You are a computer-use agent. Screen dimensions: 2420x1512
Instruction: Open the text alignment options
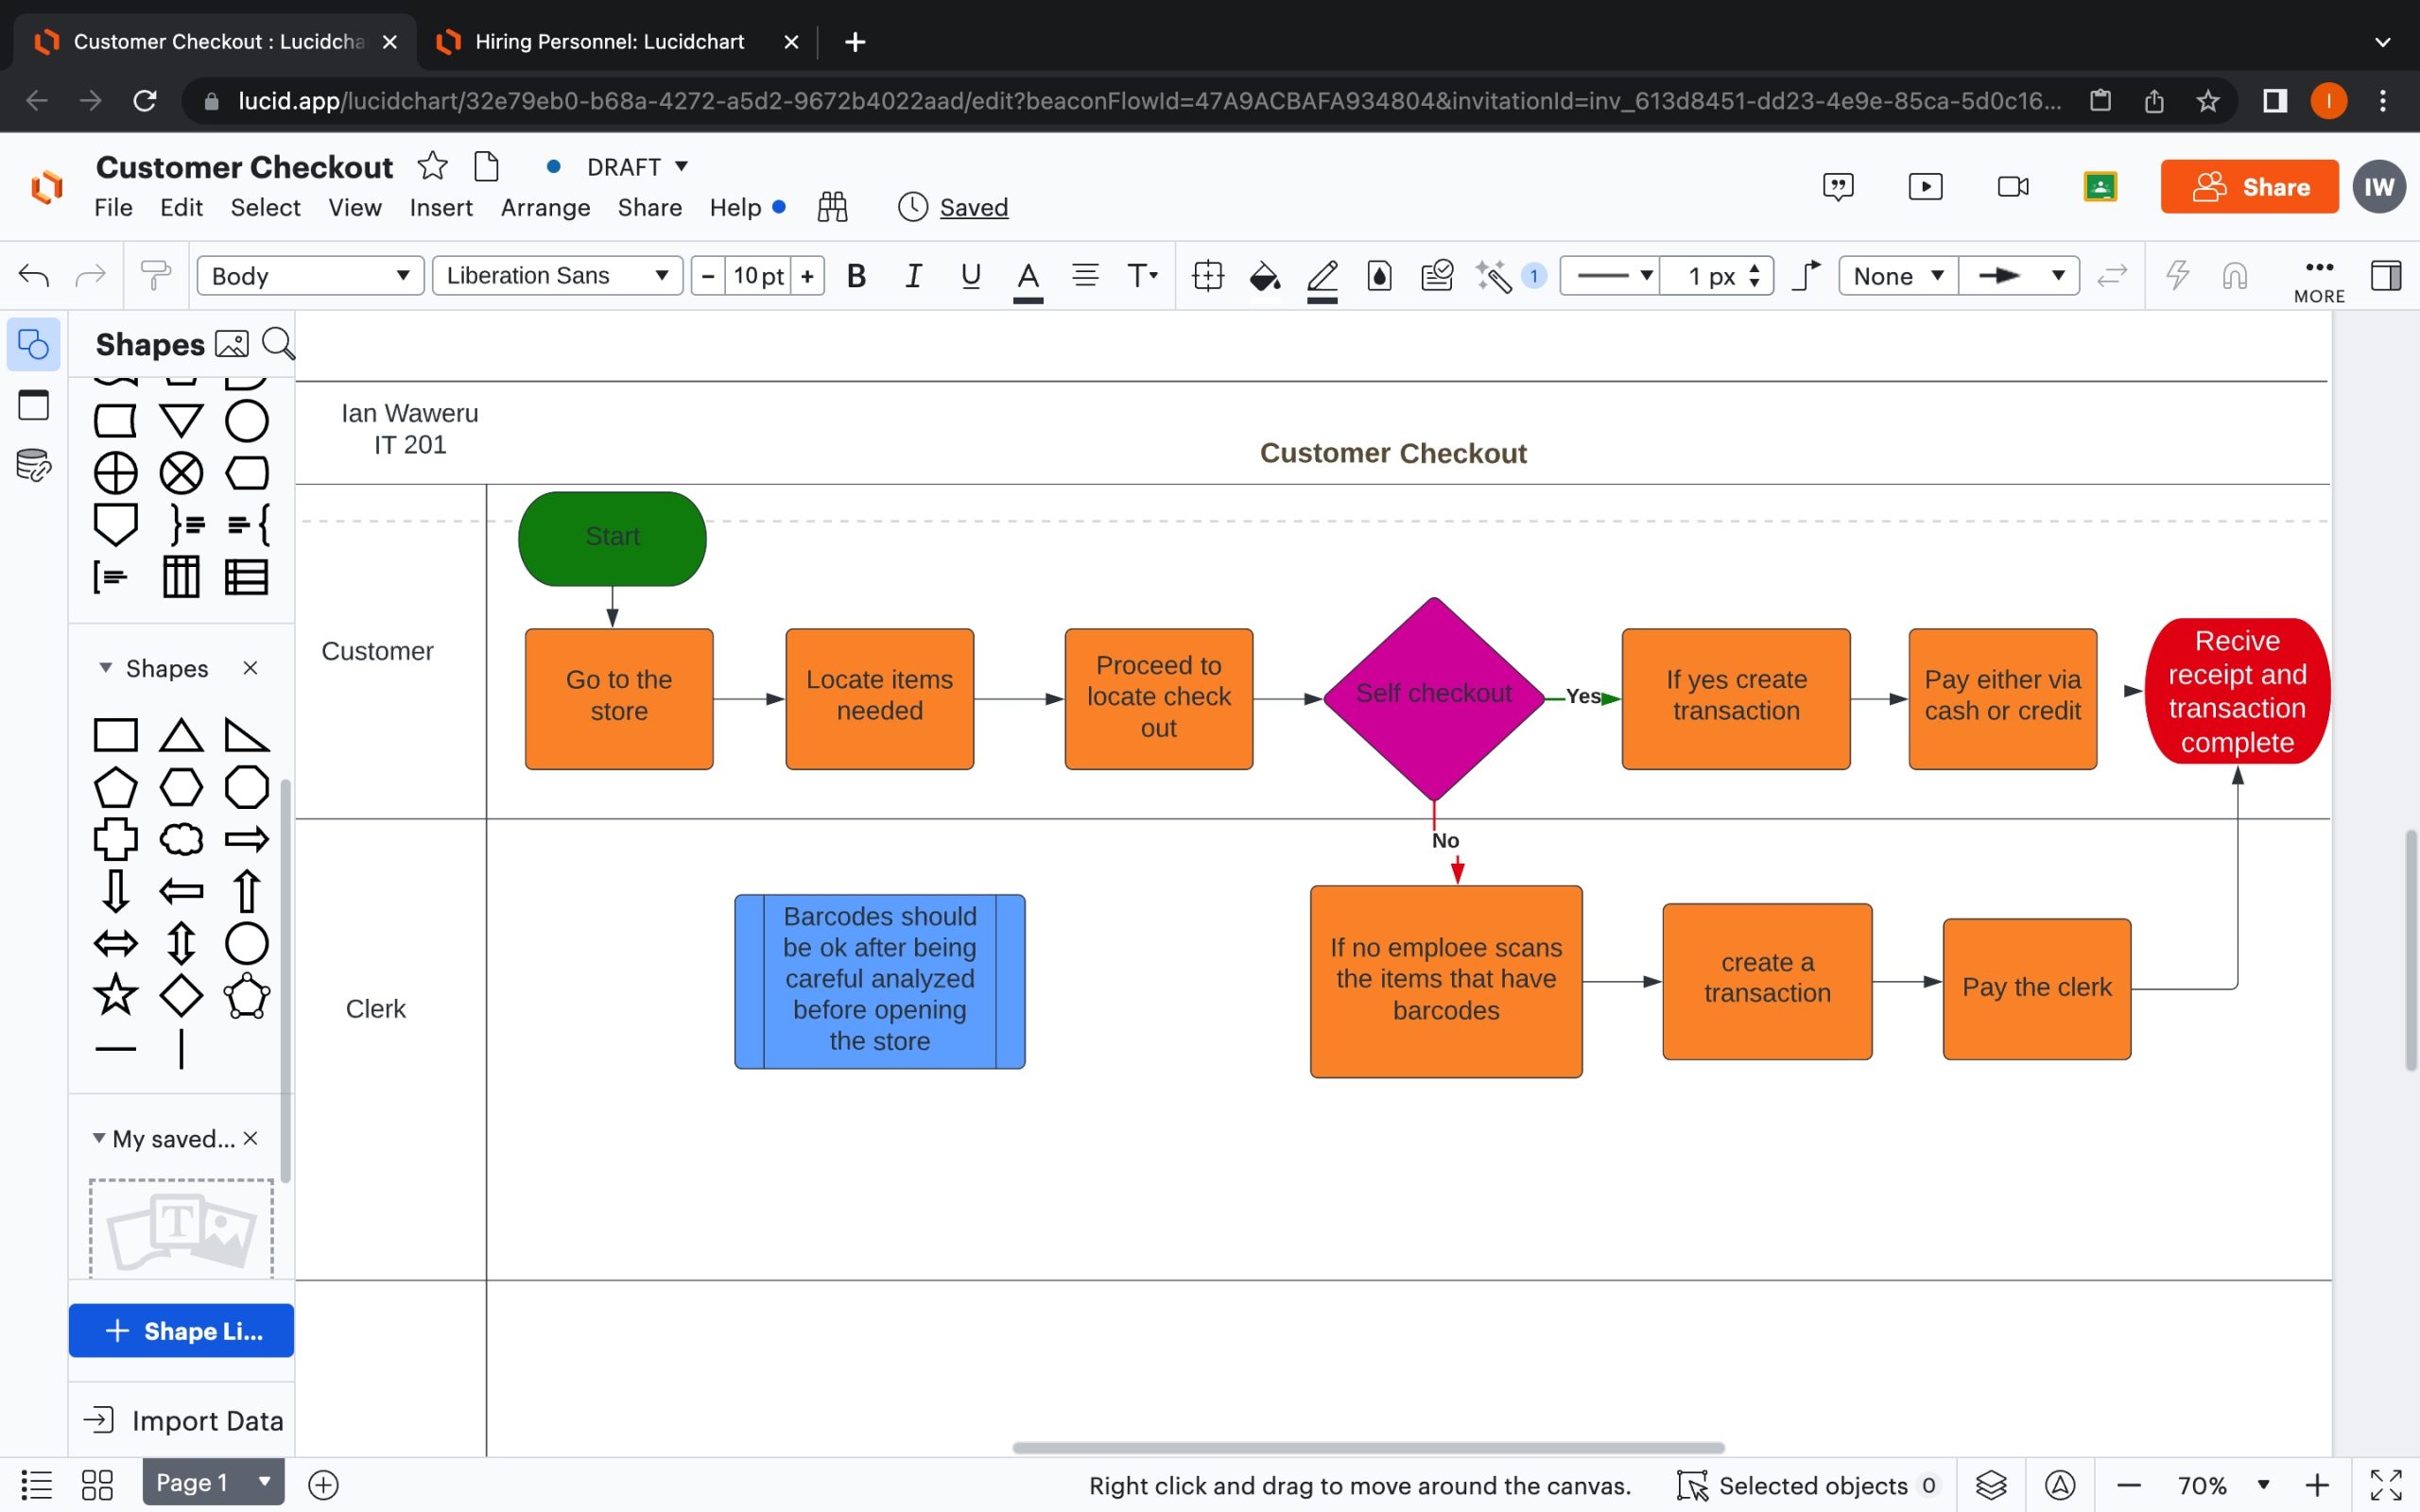pyautogui.click(x=1085, y=276)
